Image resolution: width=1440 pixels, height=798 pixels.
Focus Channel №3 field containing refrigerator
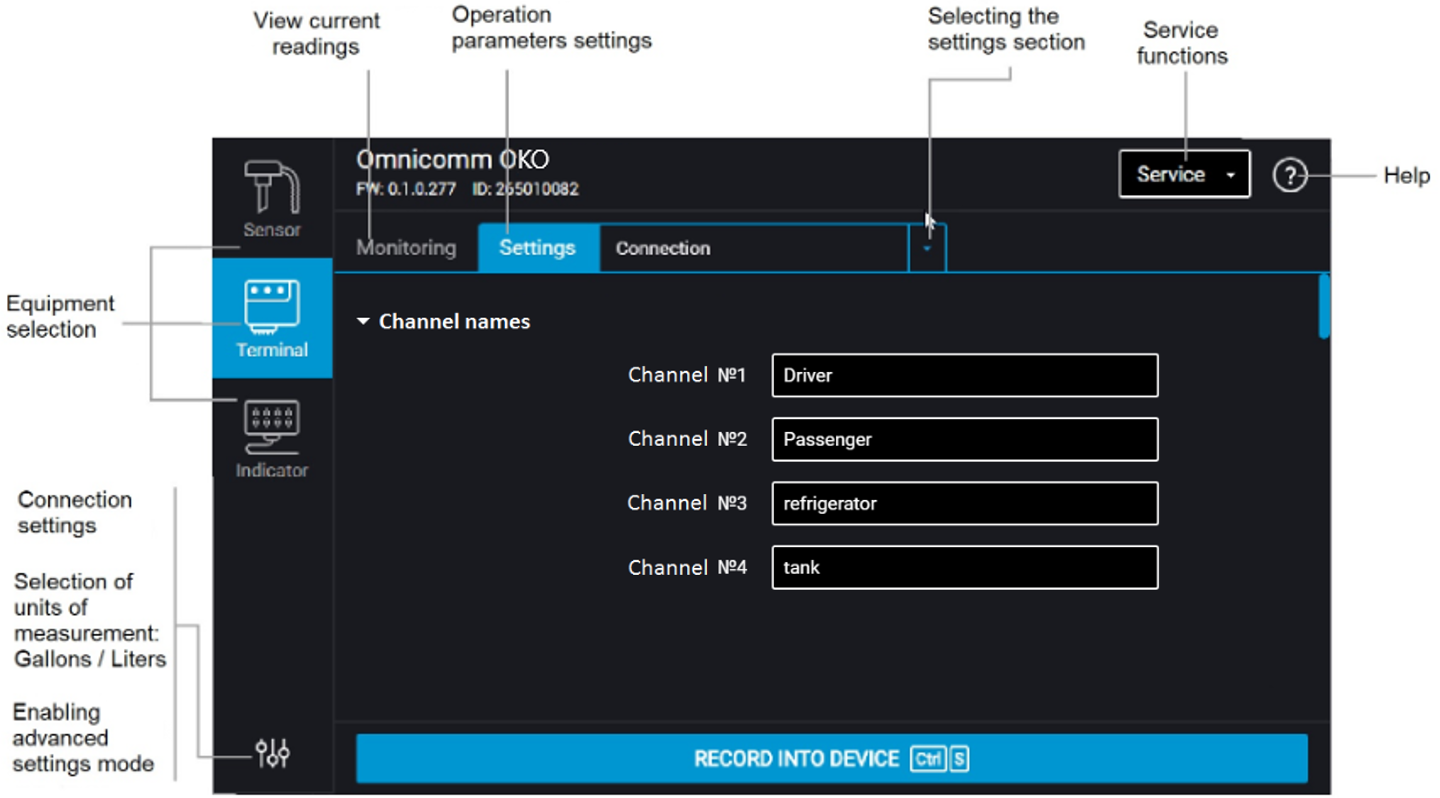coord(965,503)
